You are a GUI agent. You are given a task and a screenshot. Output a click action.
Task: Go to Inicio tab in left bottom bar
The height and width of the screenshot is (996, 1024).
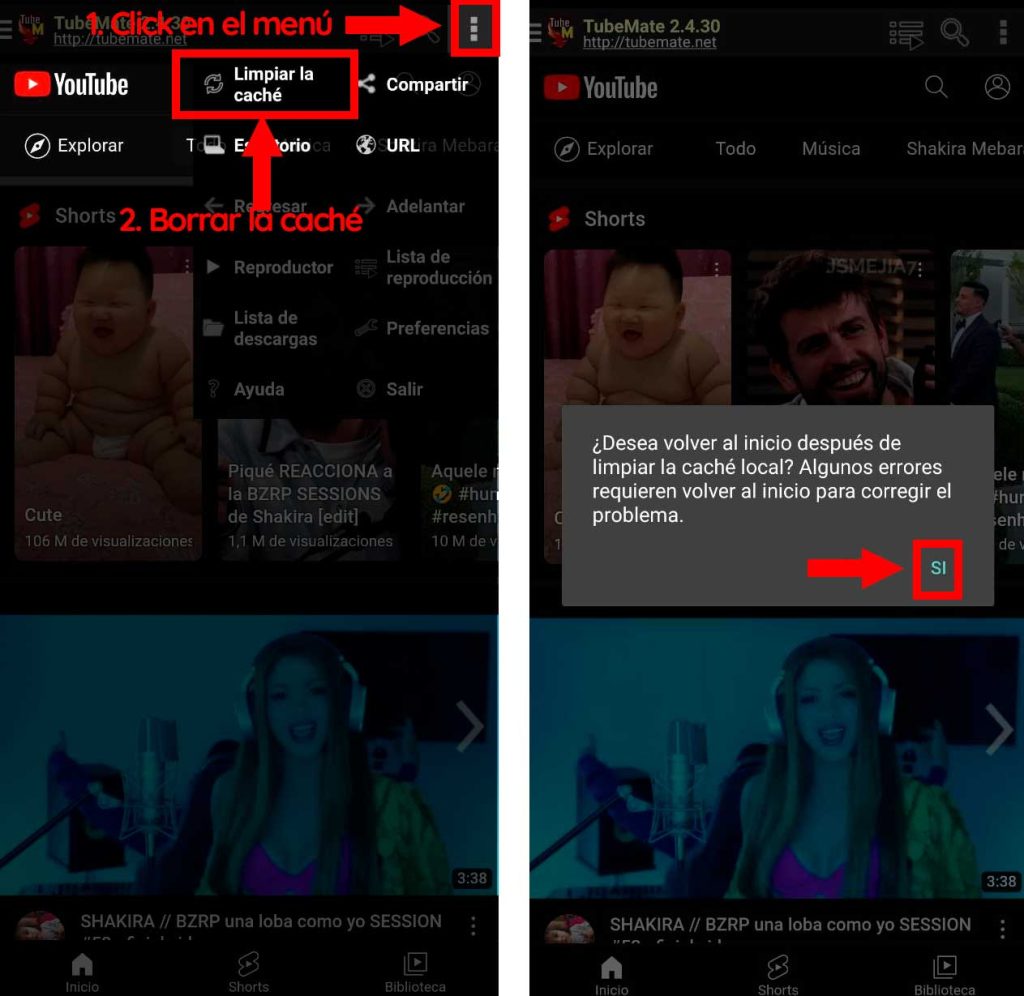[x=82, y=972]
